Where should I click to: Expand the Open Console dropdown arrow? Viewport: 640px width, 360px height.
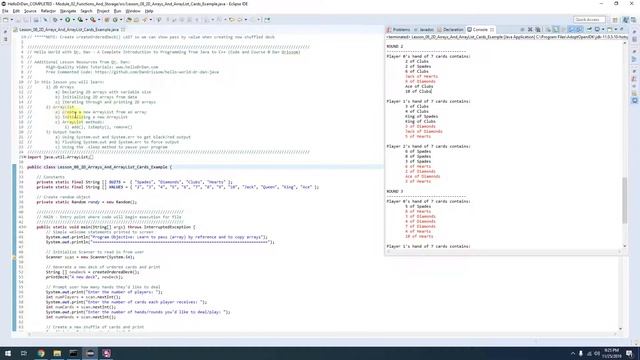point(616,29)
